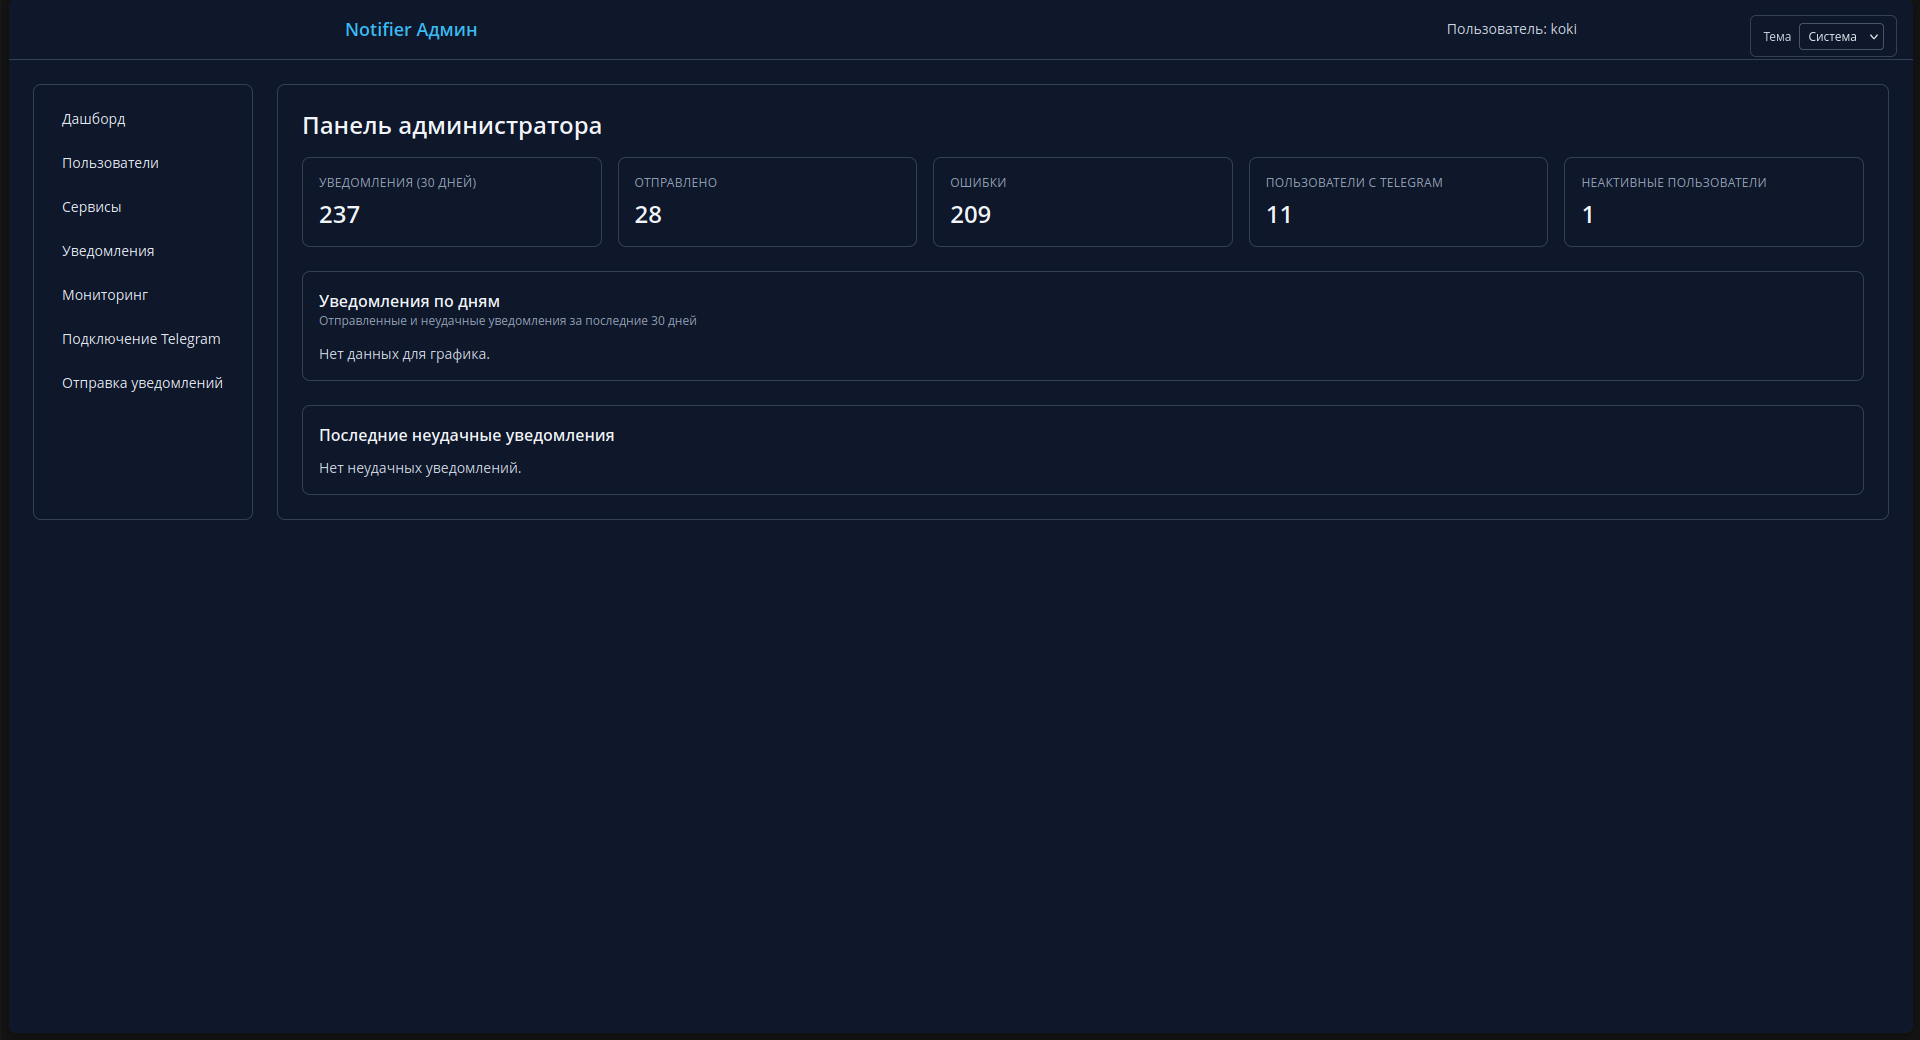Navigate to Мониторинг page
Image resolution: width=1920 pixels, height=1040 pixels.
pyautogui.click(x=105, y=295)
